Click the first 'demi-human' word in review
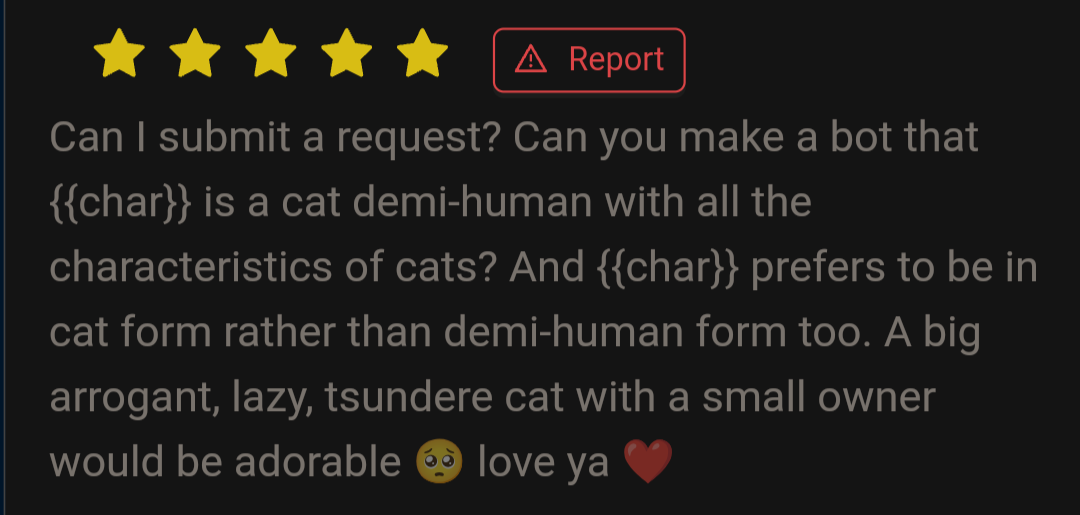This screenshot has width=1080, height=515. pos(472,202)
